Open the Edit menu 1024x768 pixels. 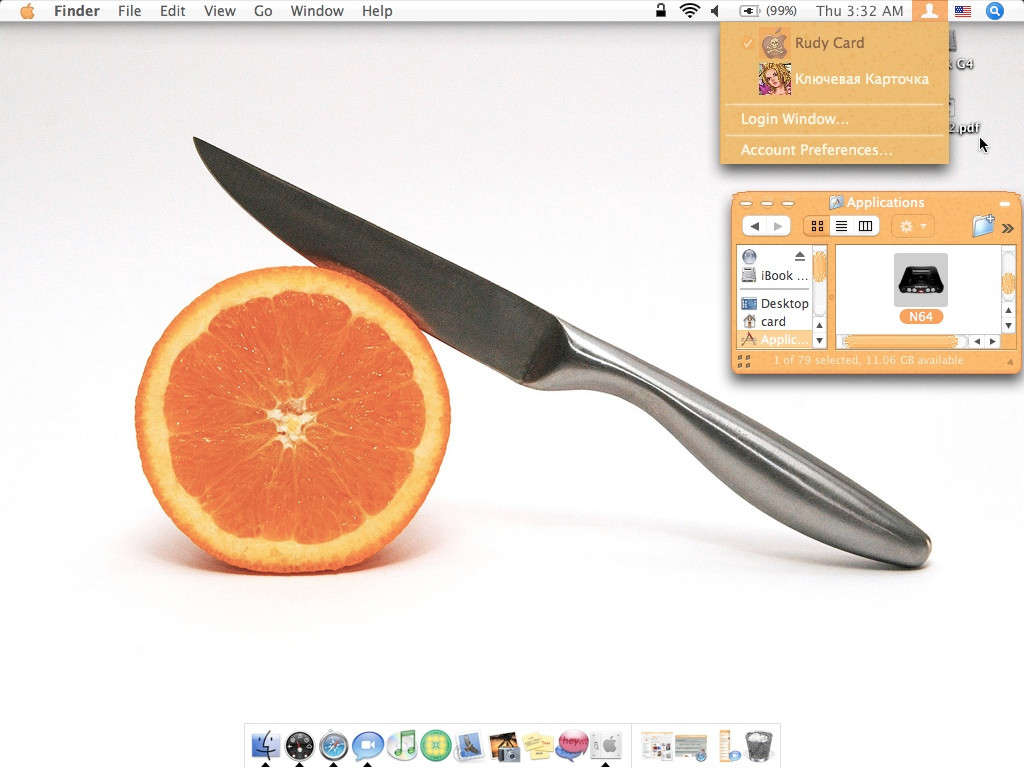[172, 10]
